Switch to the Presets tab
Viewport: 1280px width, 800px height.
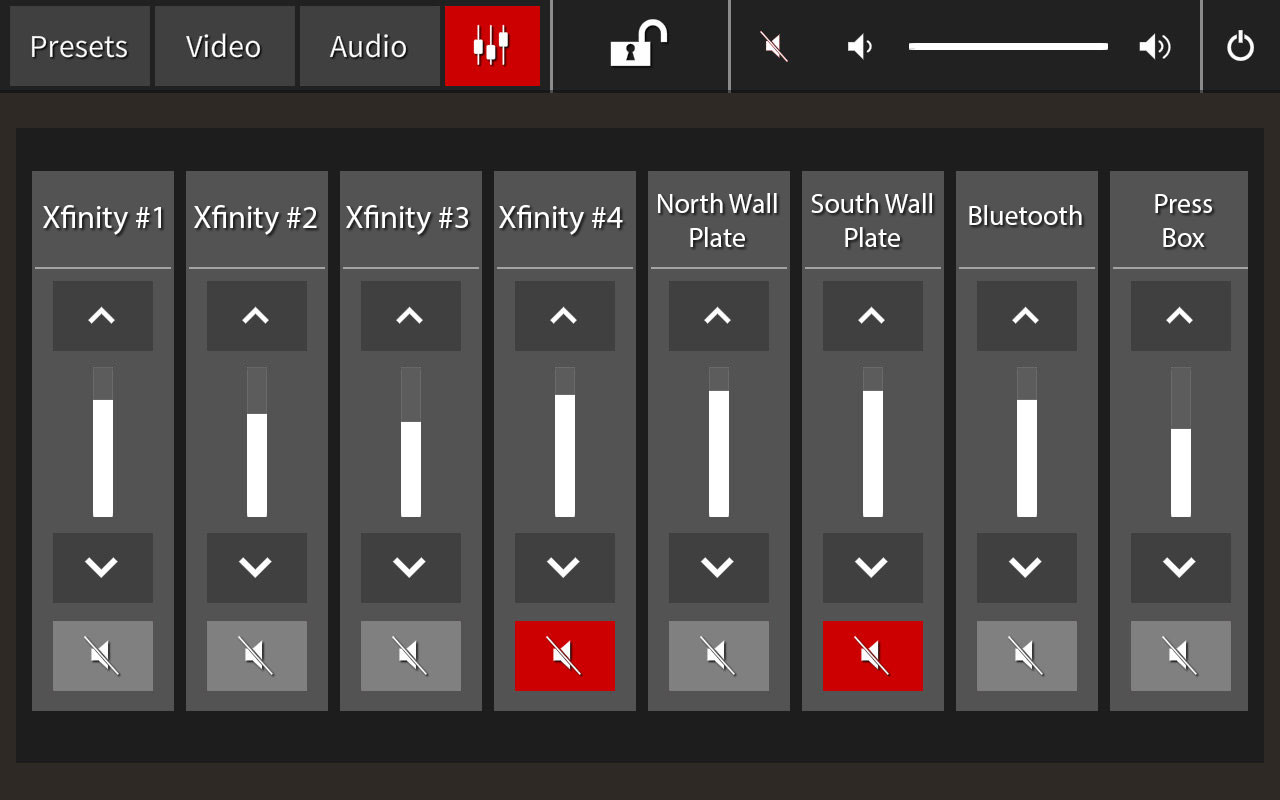pyautogui.click(x=79, y=46)
